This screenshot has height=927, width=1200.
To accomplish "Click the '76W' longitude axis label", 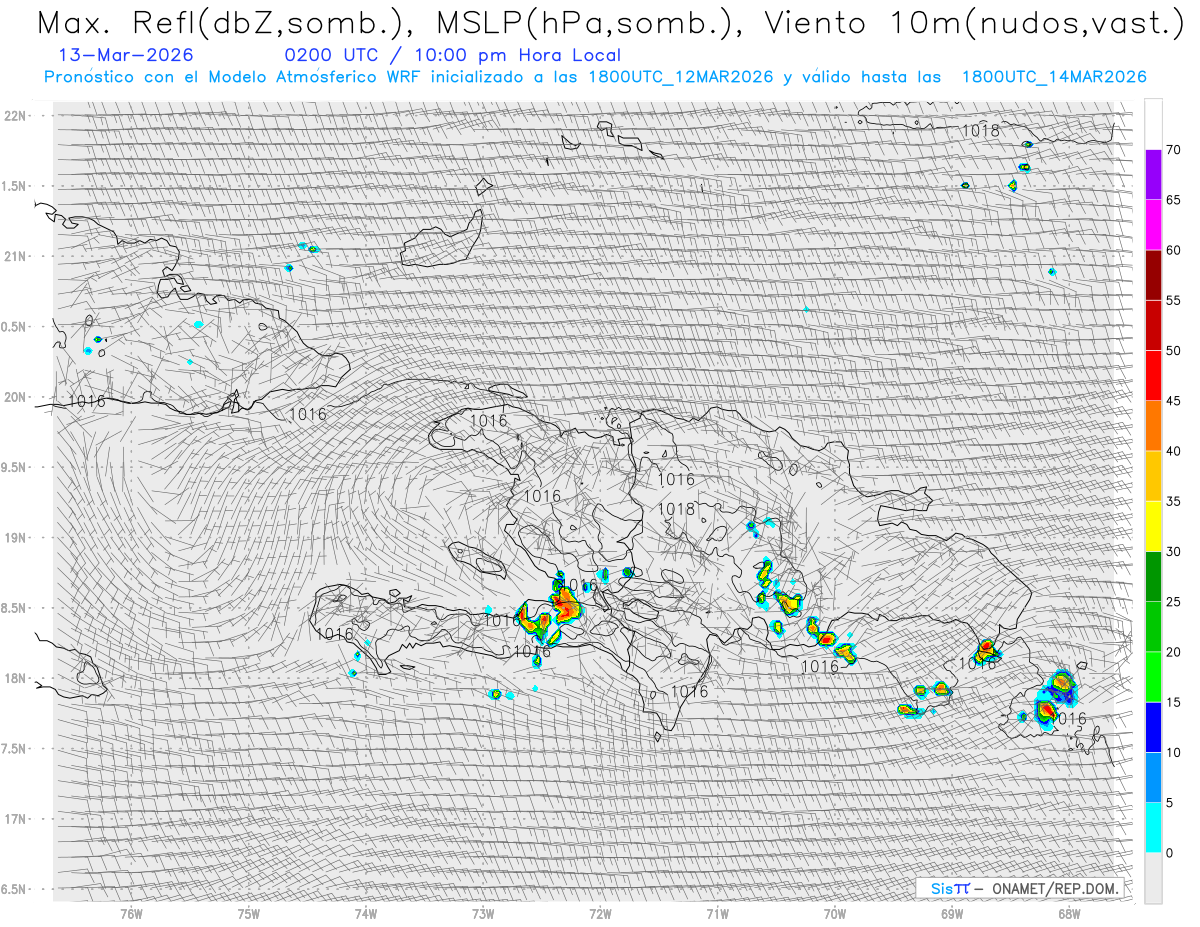I will (131, 912).
